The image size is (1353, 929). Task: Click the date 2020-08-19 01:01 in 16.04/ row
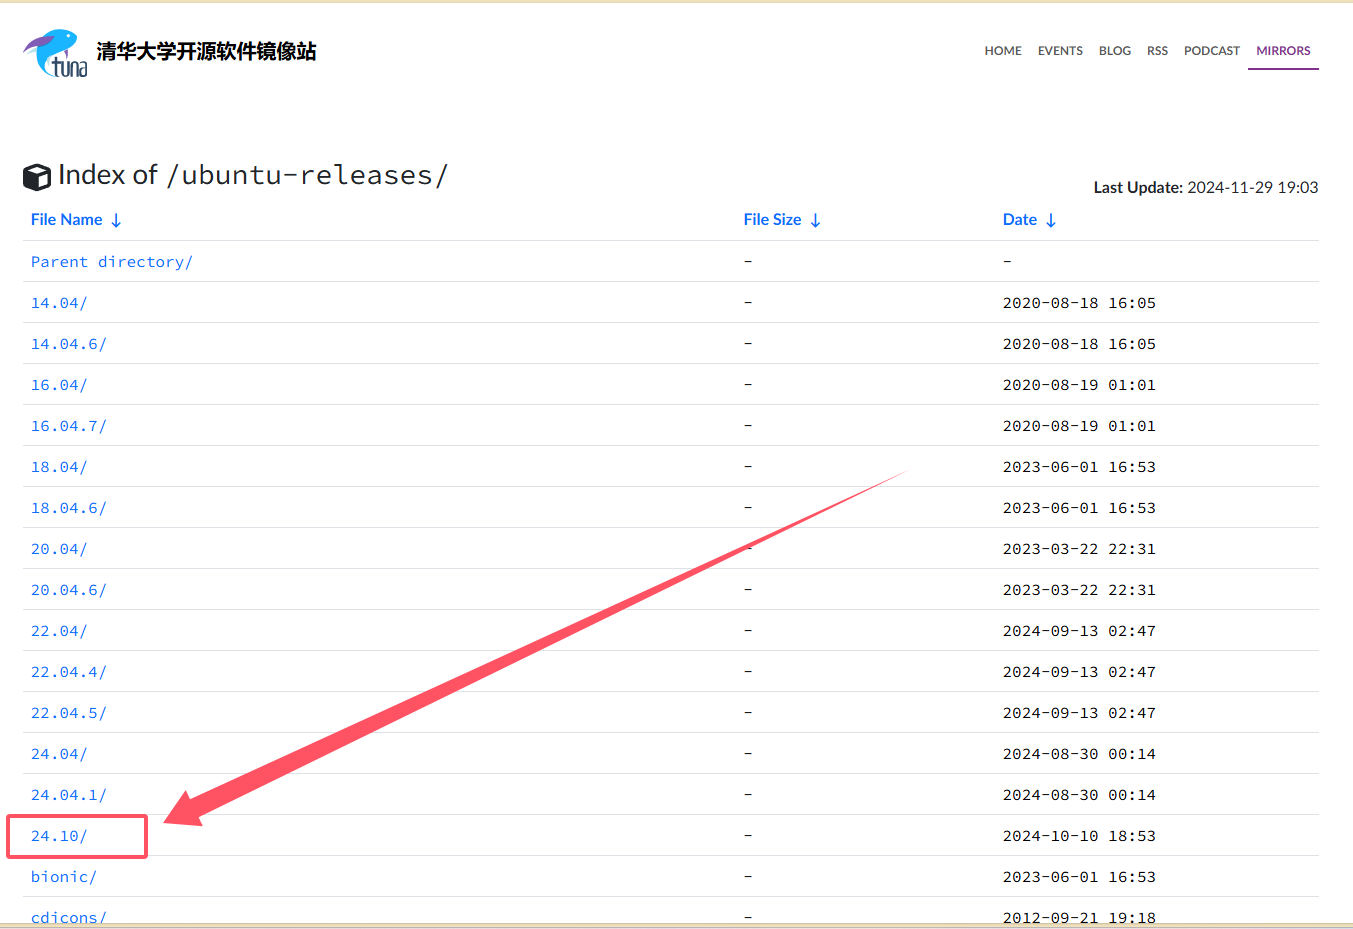tap(1079, 385)
